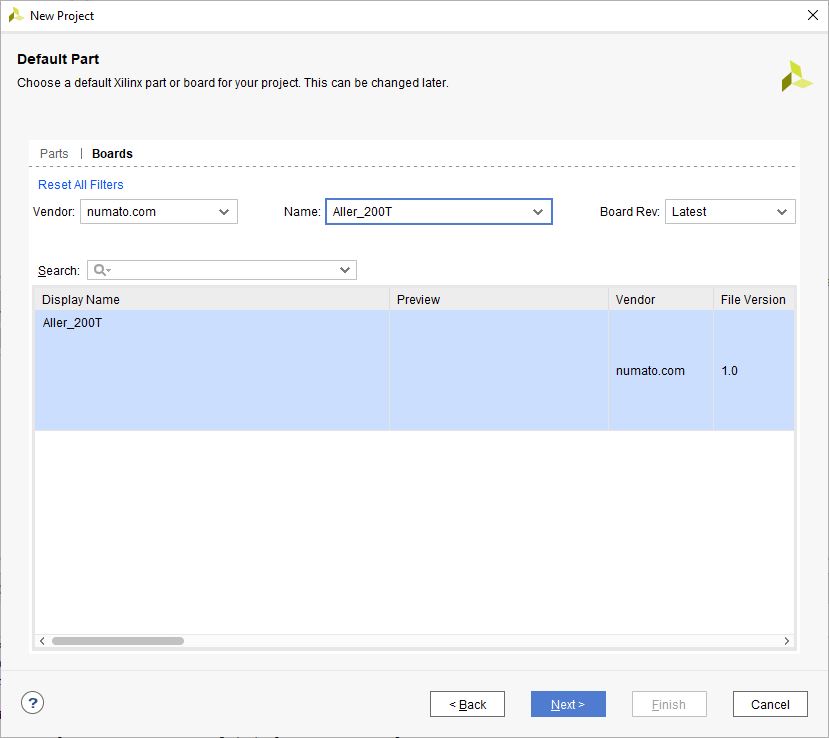
Task: Switch to the Parts tab
Action: coord(54,153)
